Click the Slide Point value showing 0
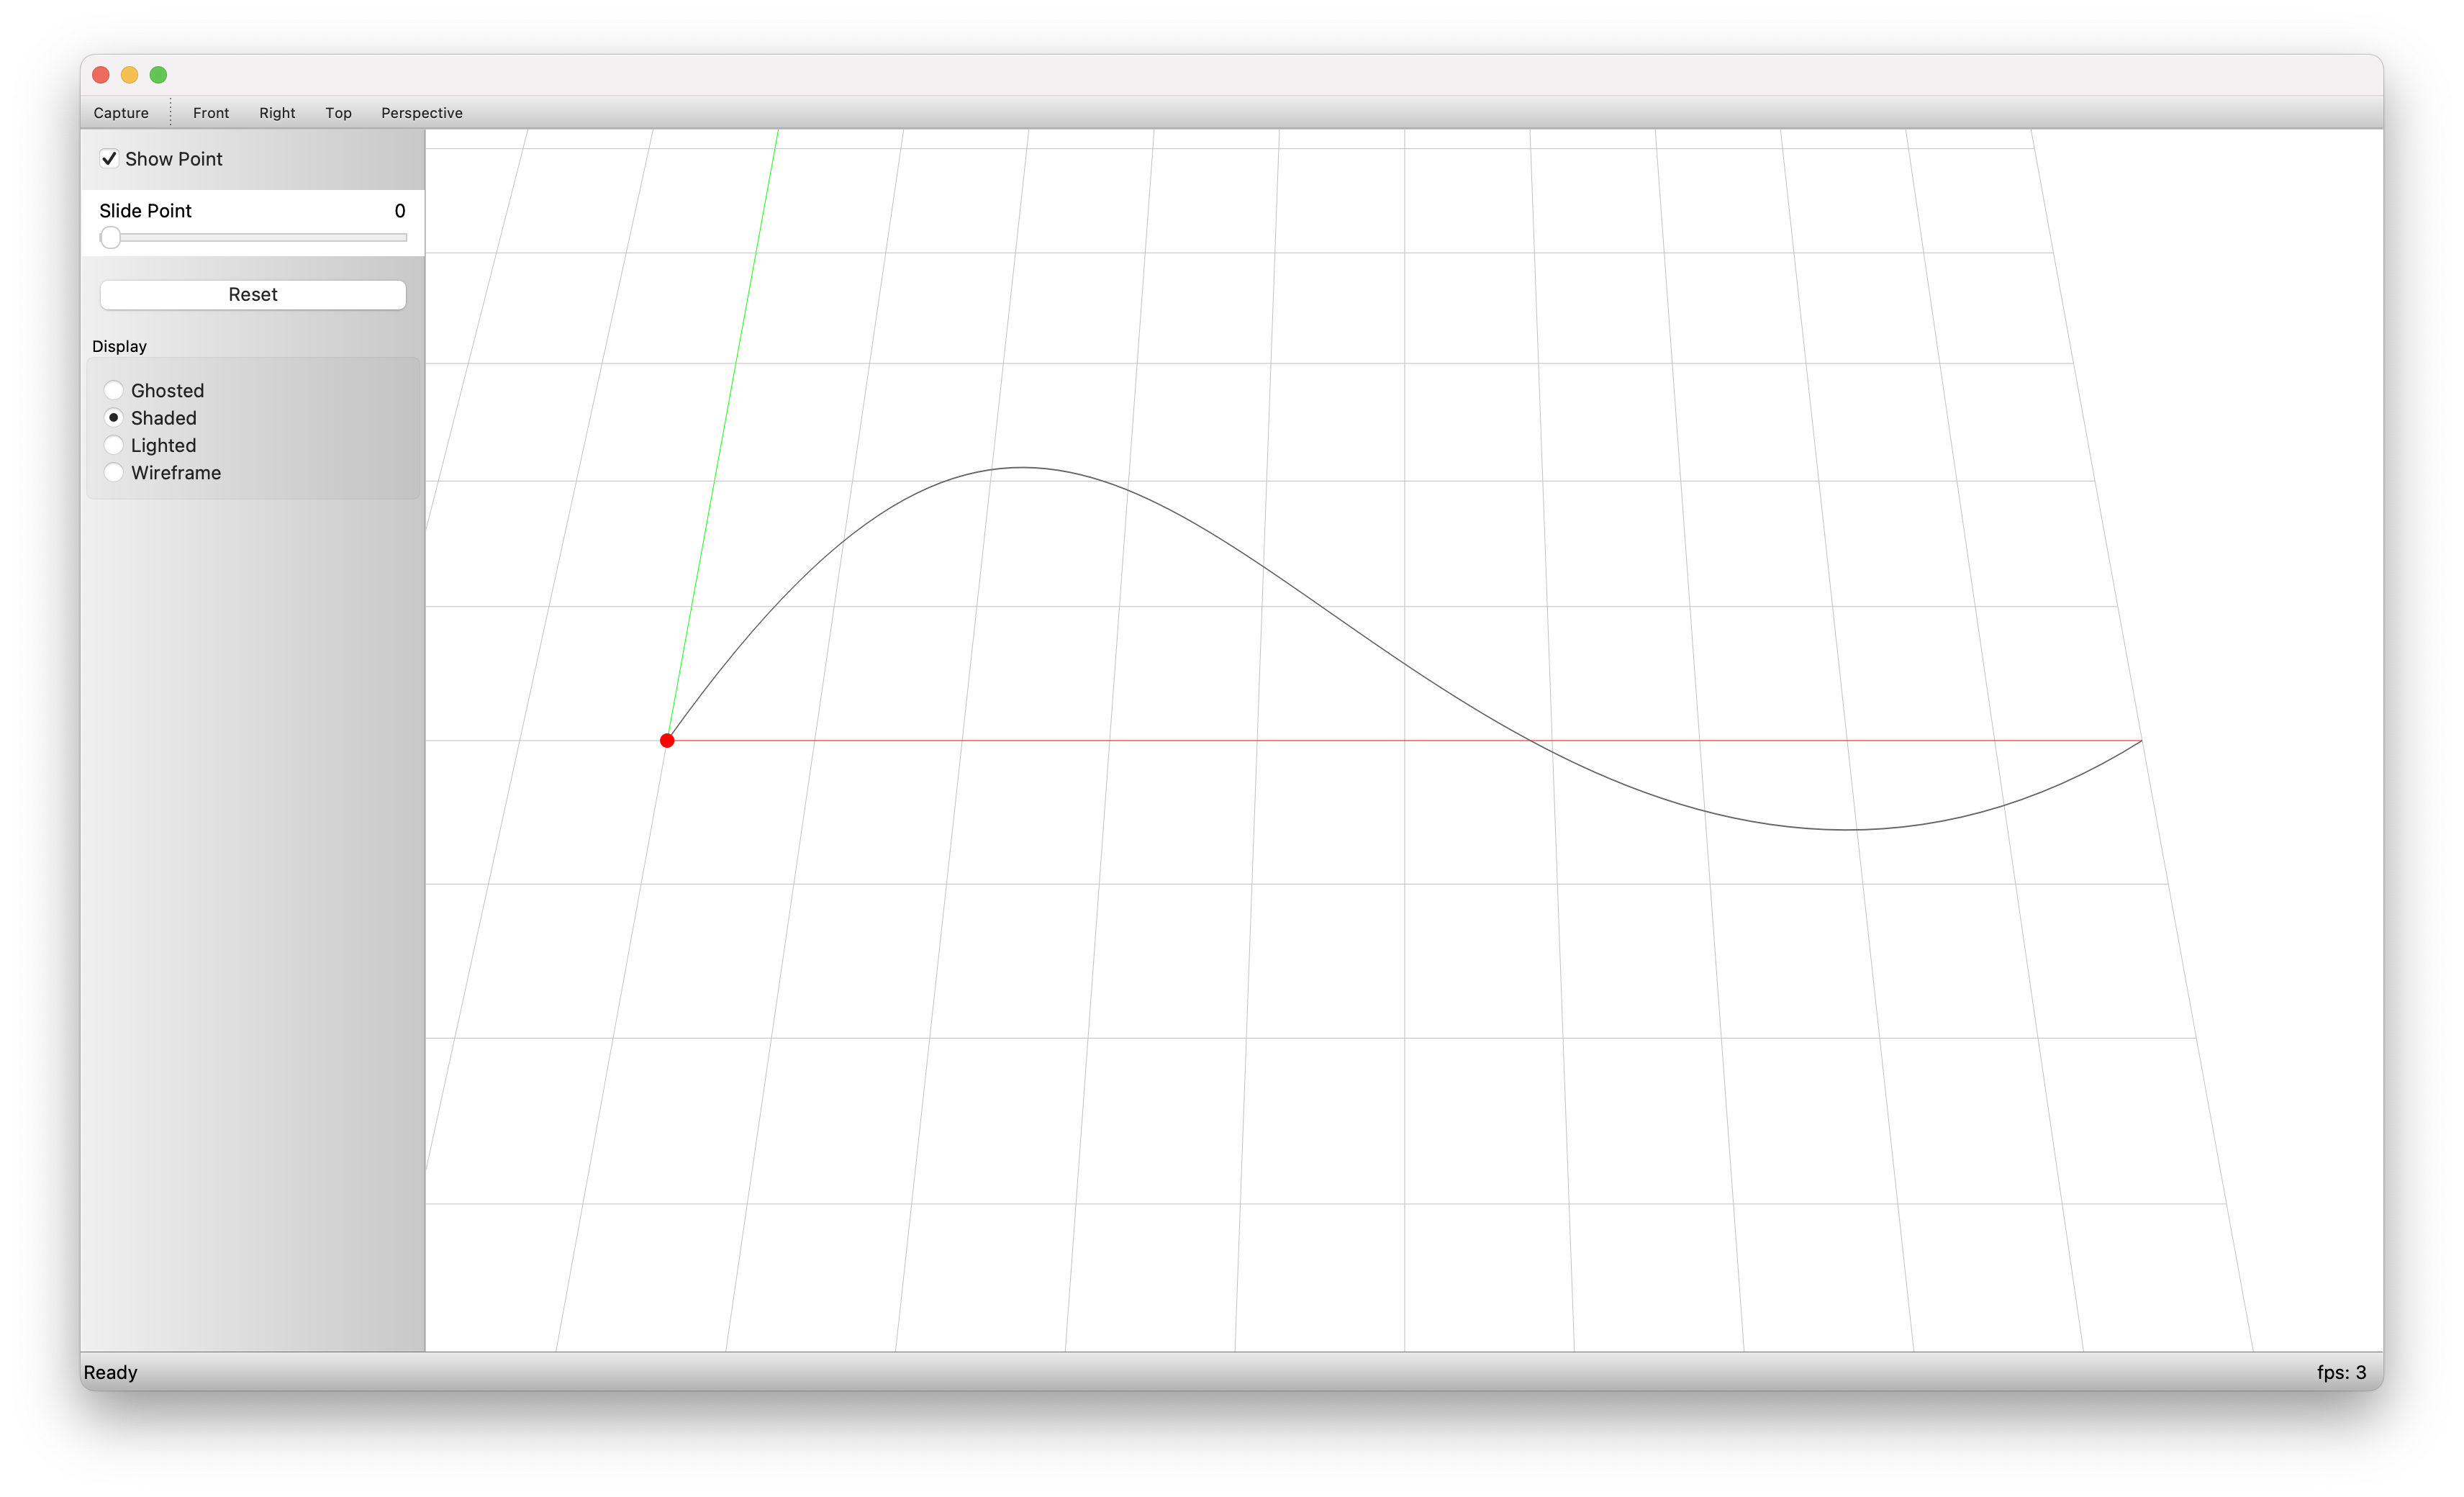Image resolution: width=2464 pixels, height=1497 pixels. click(399, 211)
